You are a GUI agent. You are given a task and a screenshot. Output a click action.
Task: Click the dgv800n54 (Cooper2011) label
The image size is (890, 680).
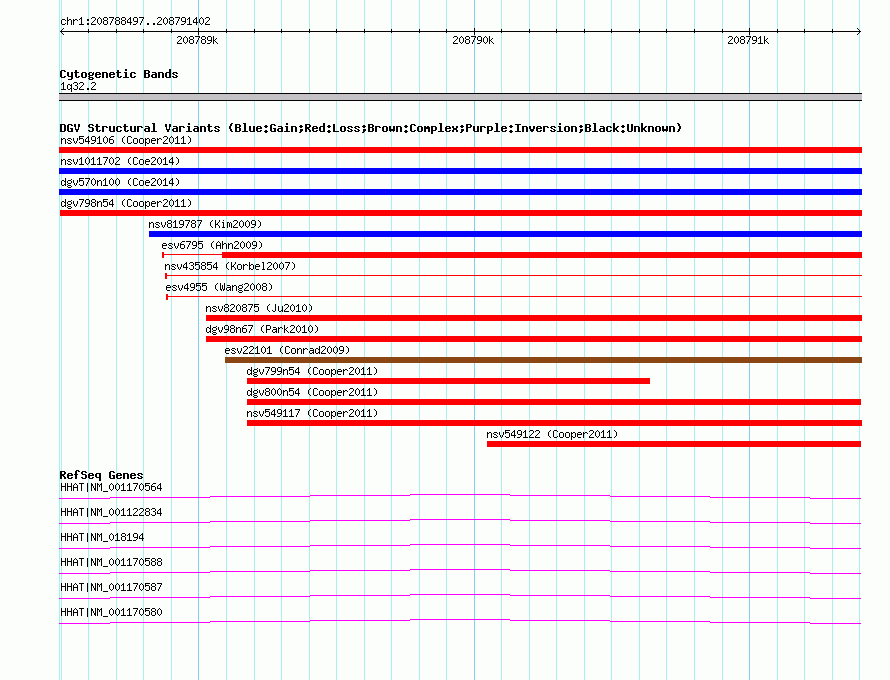(312, 392)
